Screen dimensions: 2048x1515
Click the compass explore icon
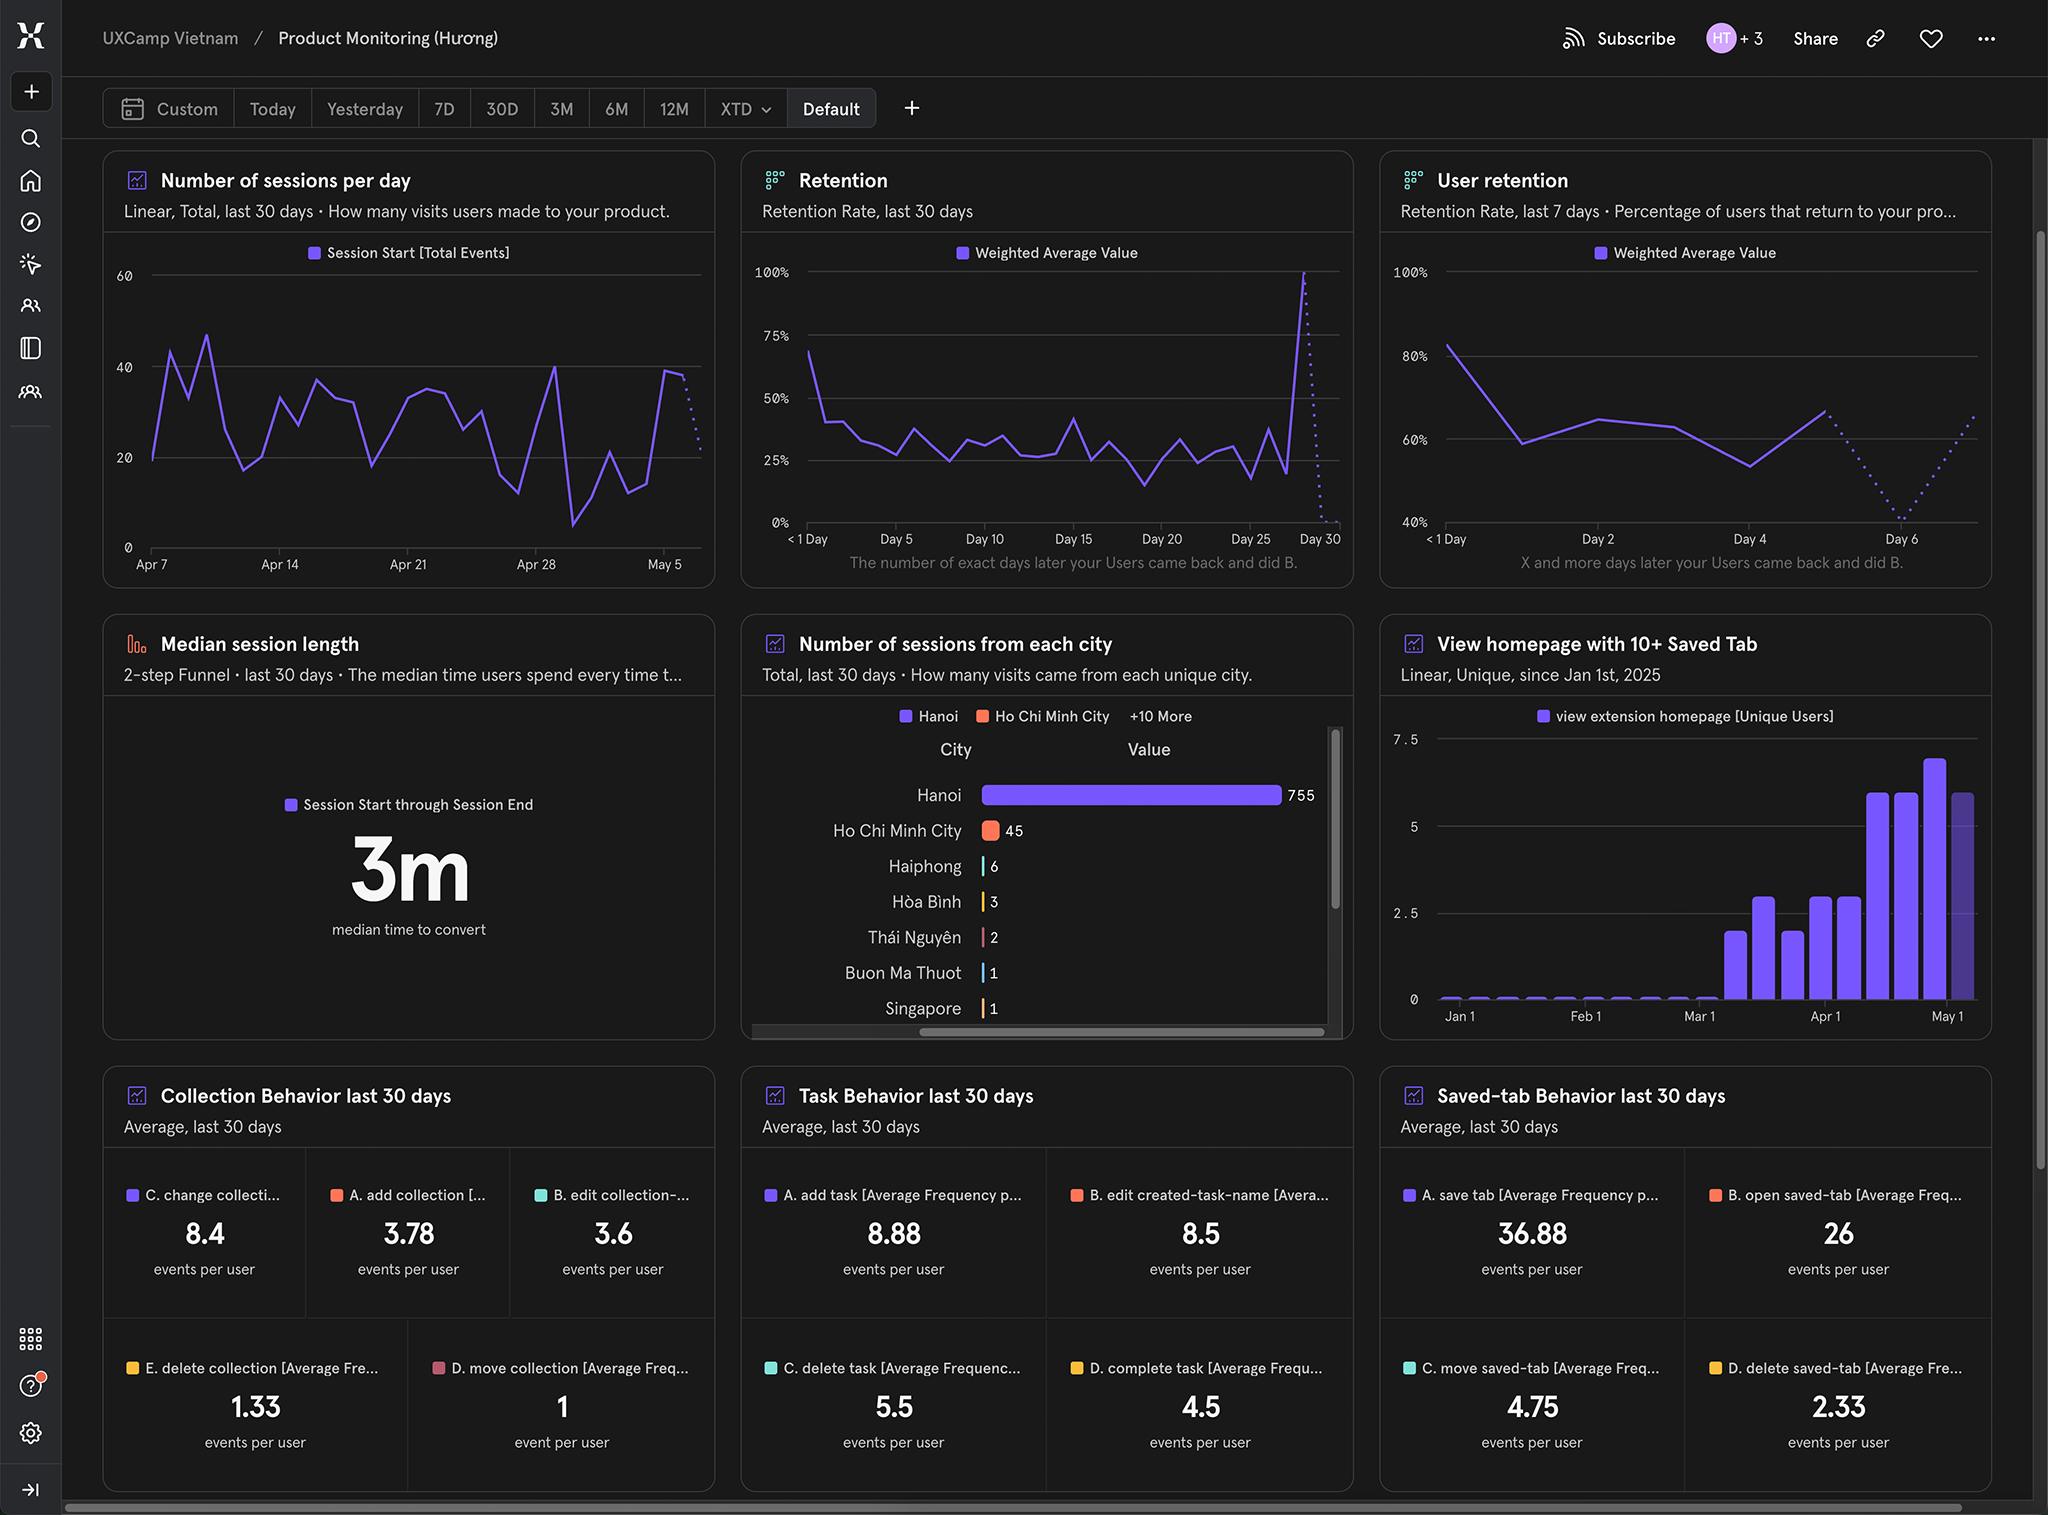(31, 223)
